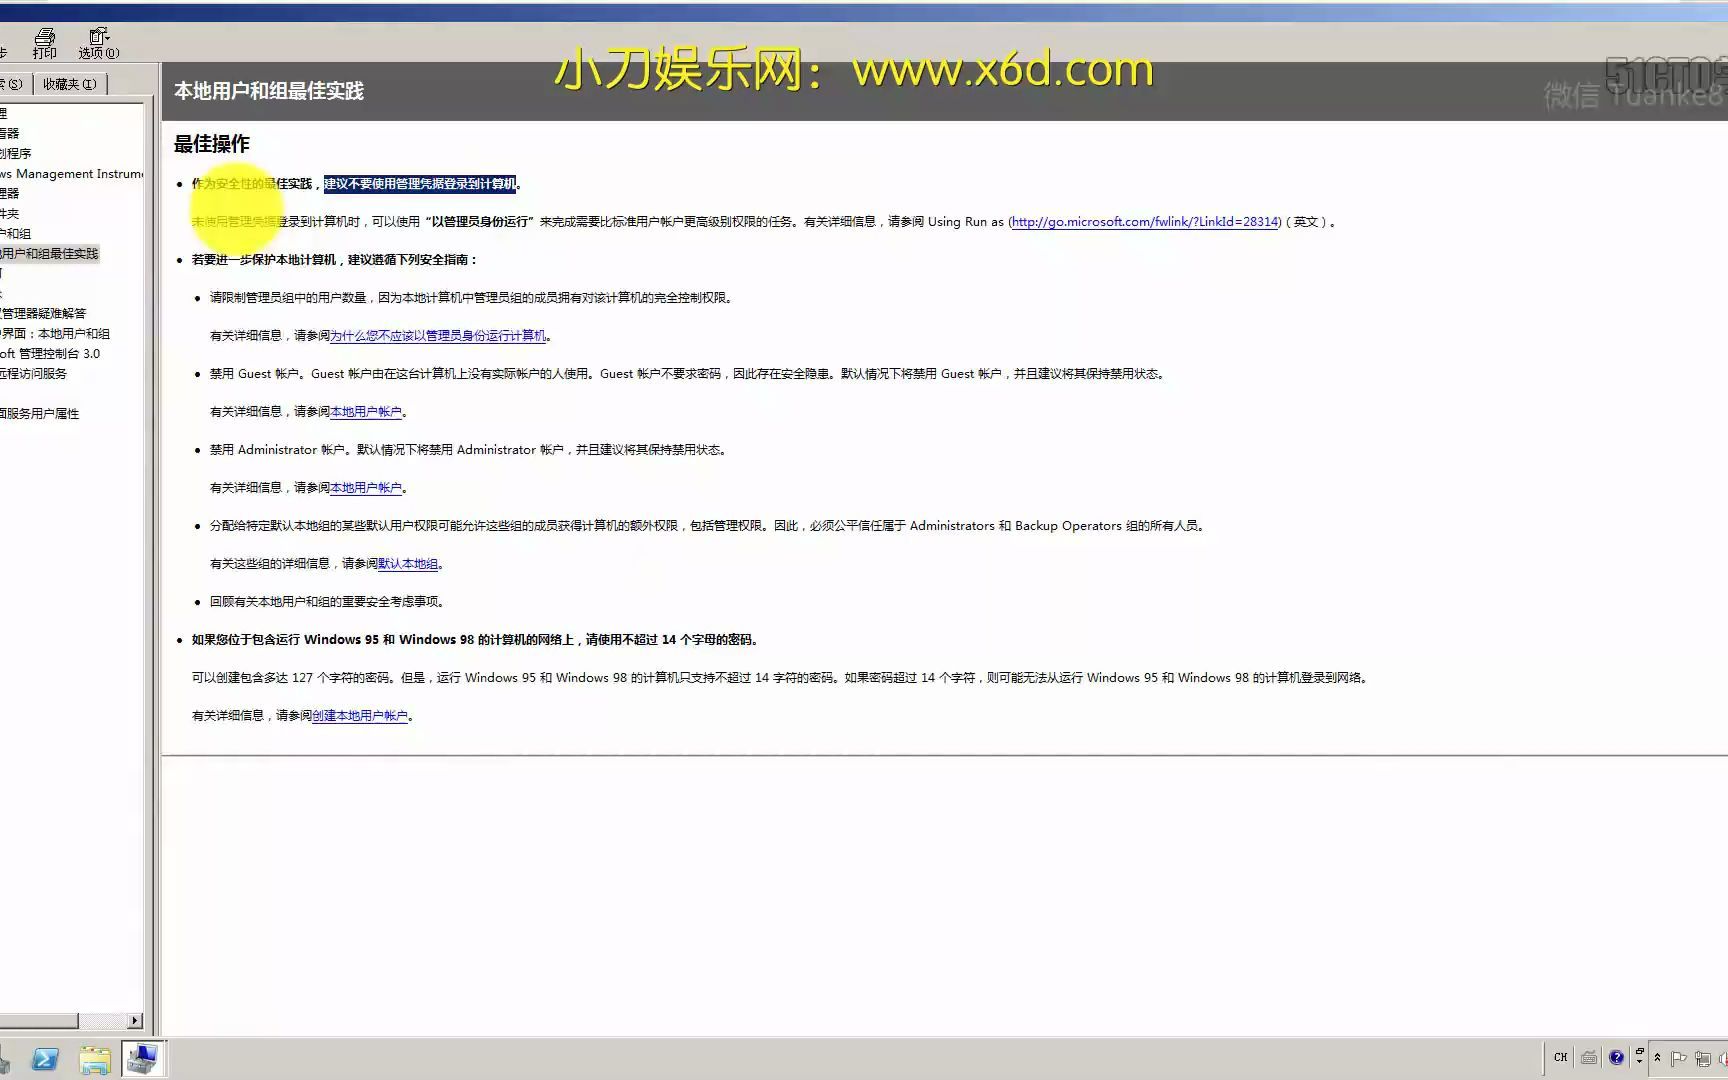Select the selected 用户和组最佳实践 tree item
1728x1080 pixels.
point(50,254)
